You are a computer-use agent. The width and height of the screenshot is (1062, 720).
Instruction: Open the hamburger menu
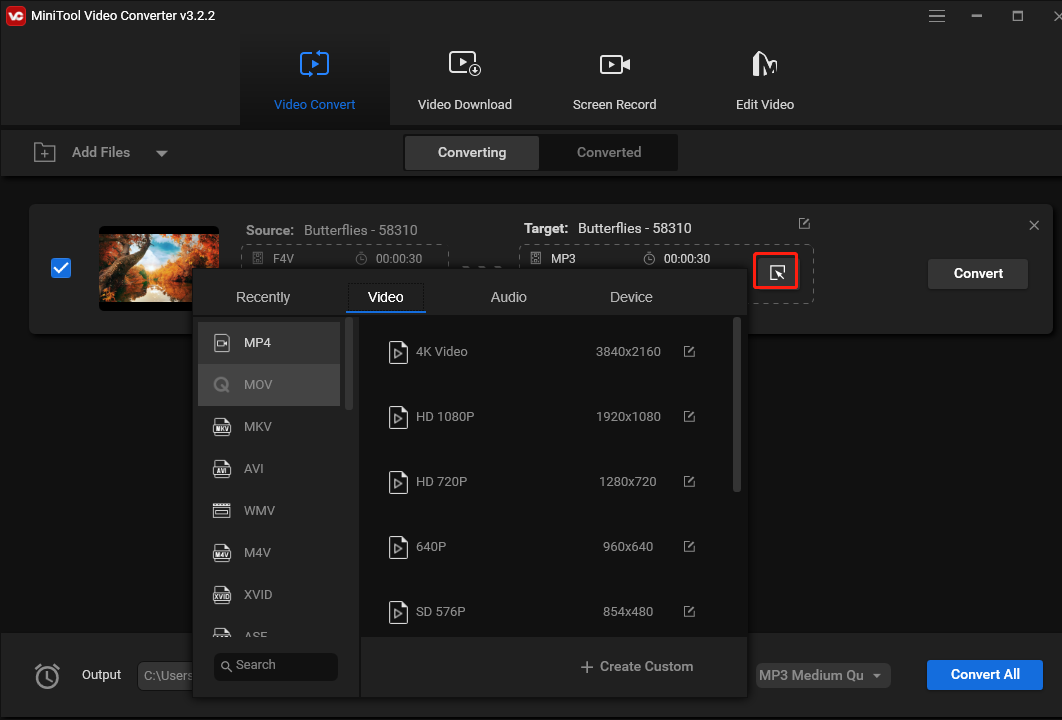tap(937, 16)
